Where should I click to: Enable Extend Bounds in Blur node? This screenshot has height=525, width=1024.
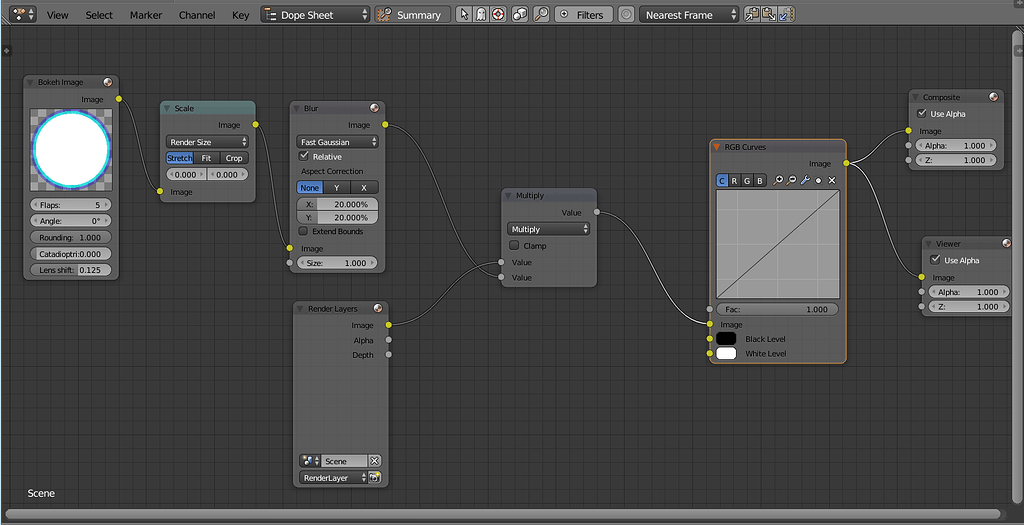tap(304, 231)
